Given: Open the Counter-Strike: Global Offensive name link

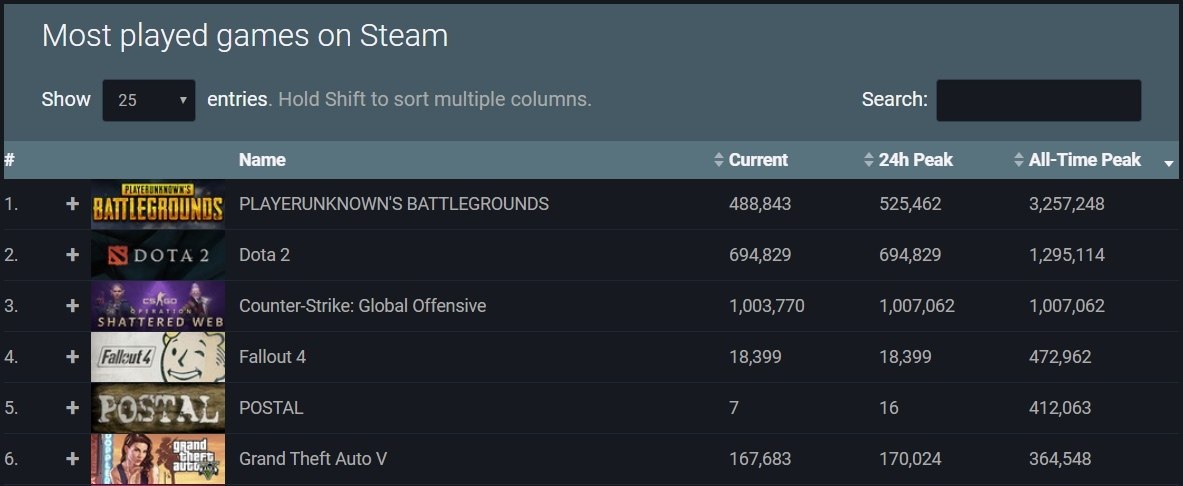Looking at the screenshot, I should point(362,306).
